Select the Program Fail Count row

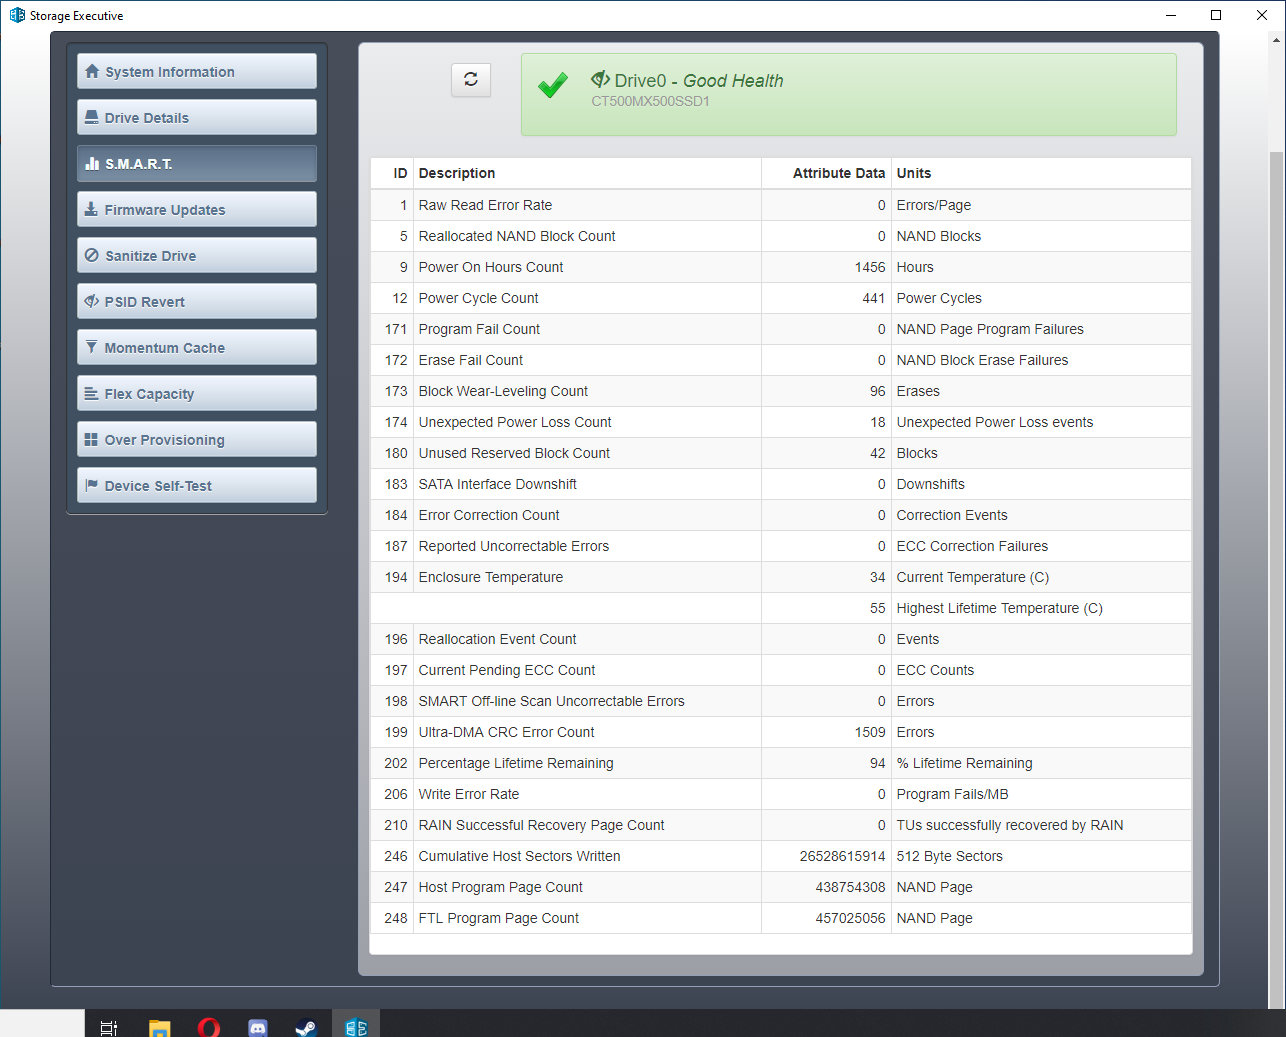click(x=780, y=329)
